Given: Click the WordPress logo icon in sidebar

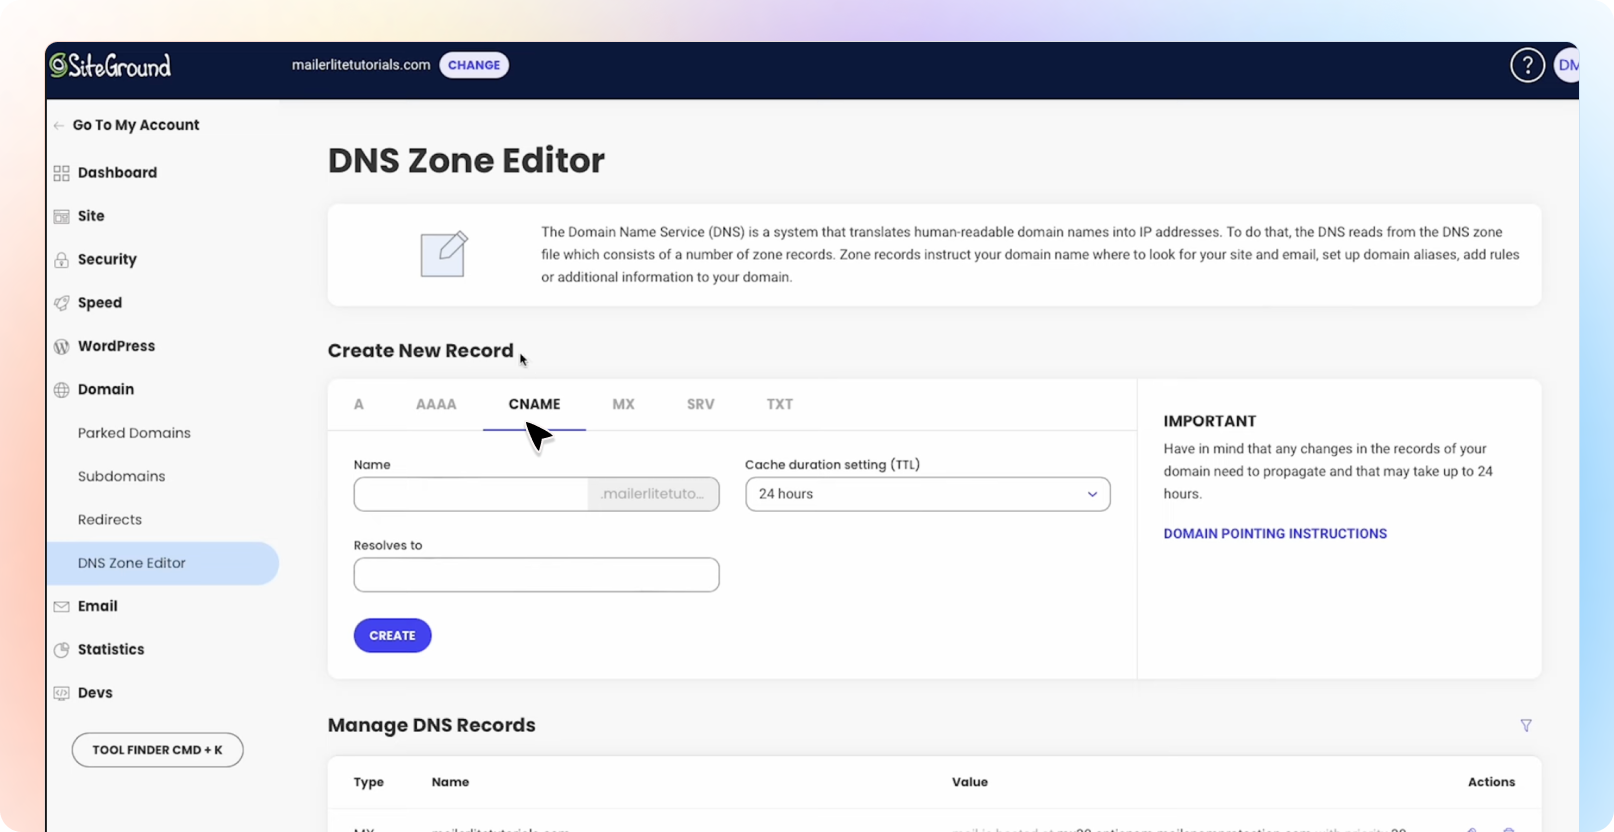Looking at the screenshot, I should coord(61,346).
